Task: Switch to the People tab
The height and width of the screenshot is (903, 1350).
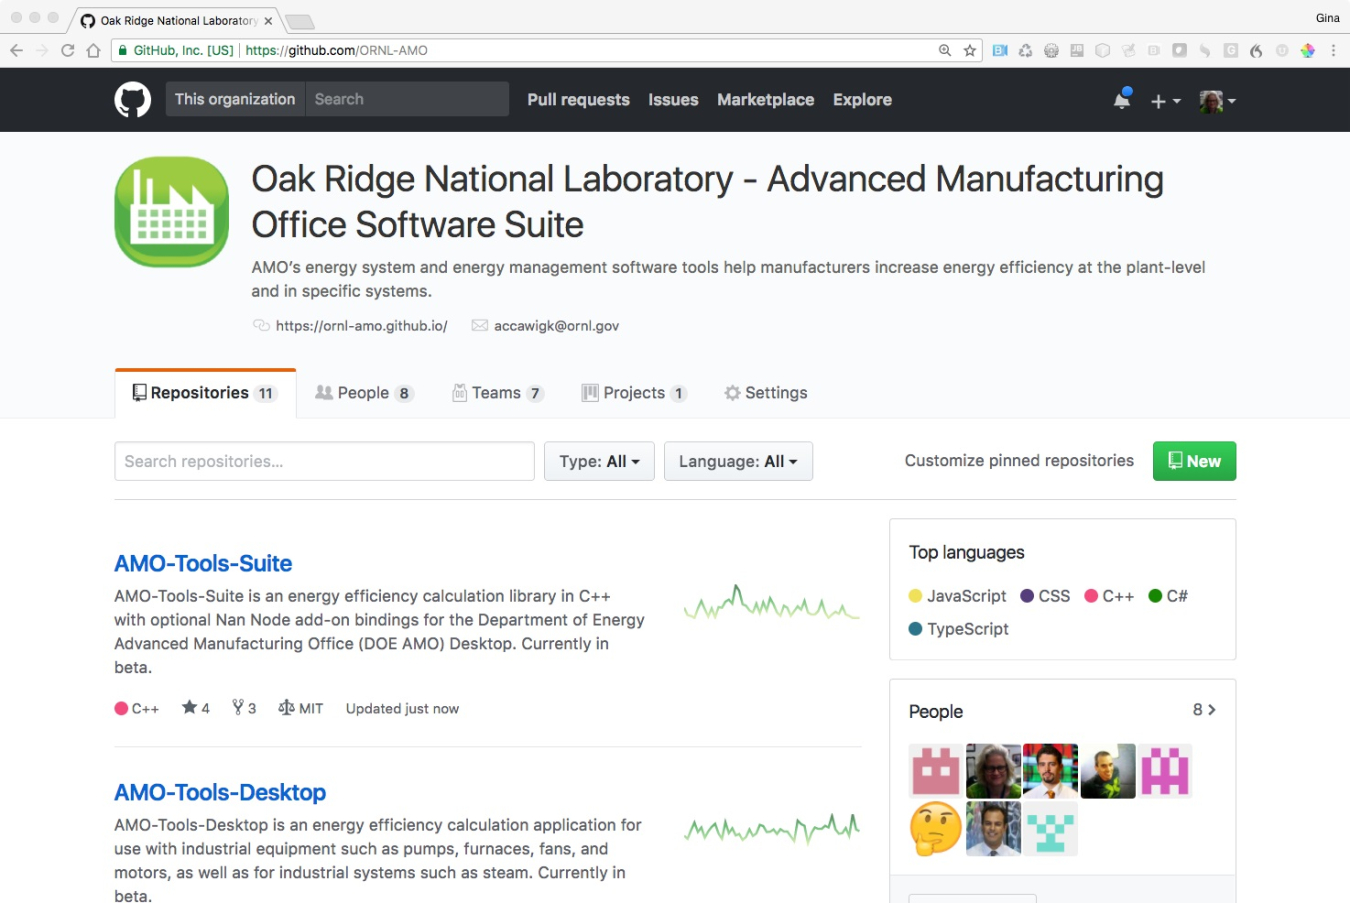Action: [364, 393]
